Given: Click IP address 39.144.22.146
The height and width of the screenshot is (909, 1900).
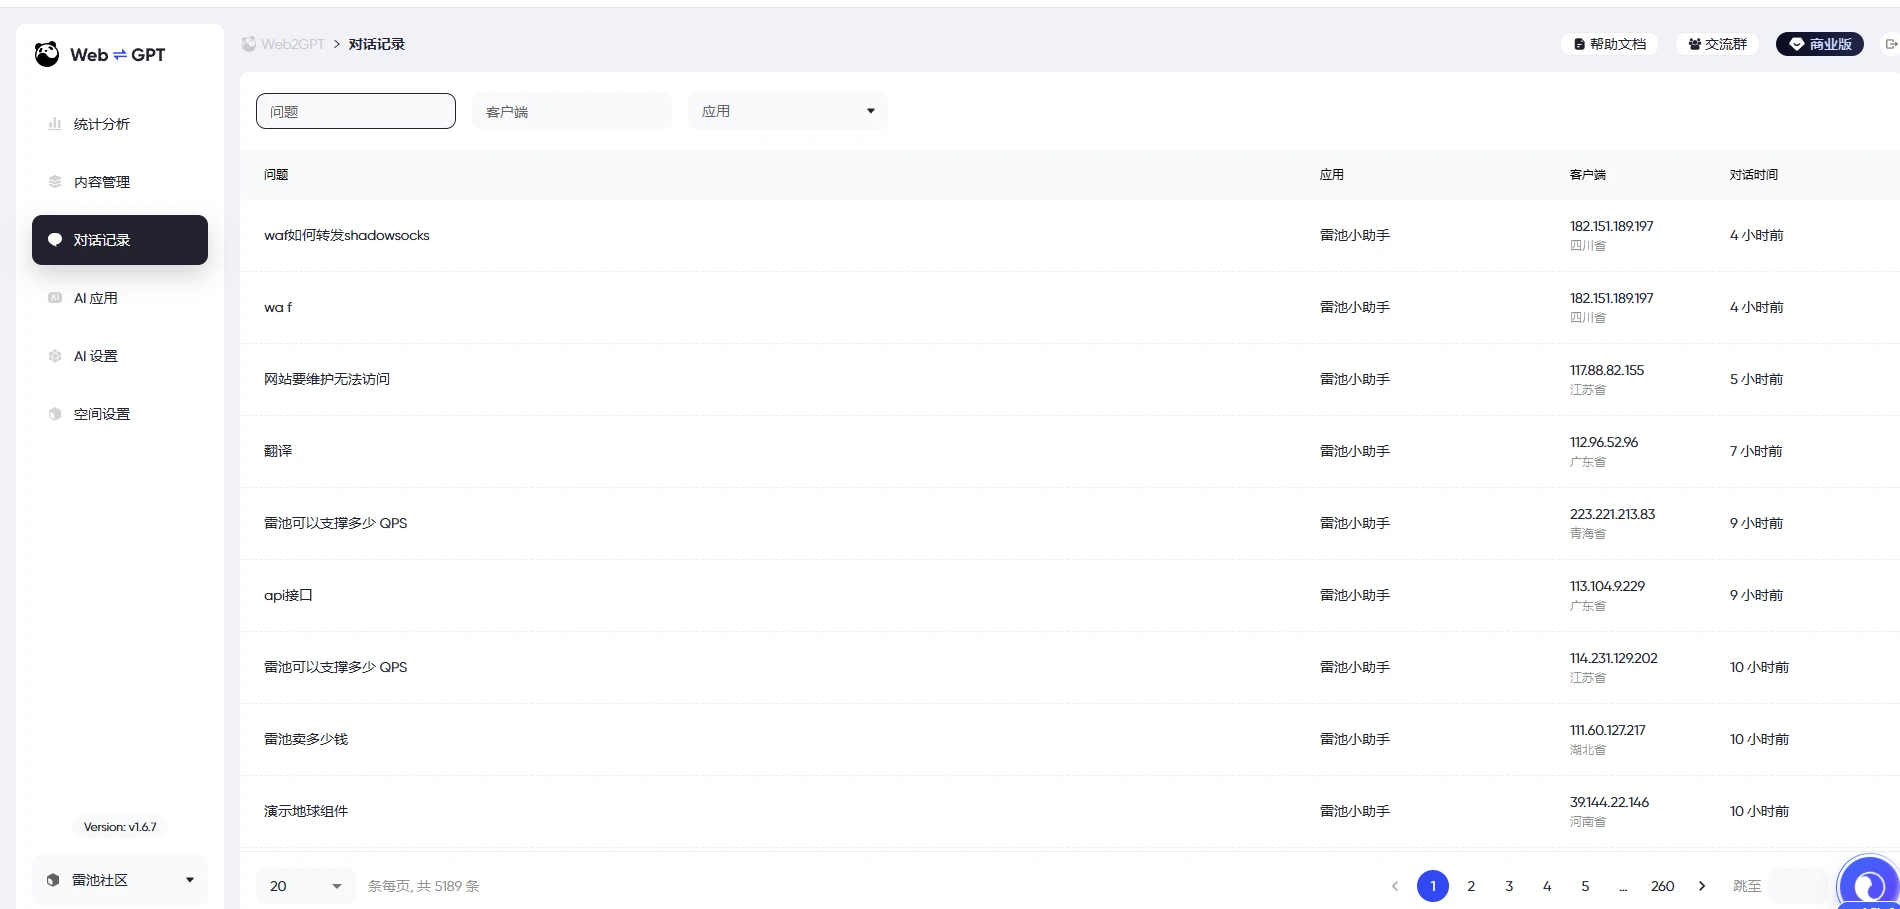Looking at the screenshot, I should click(1609, 802).
